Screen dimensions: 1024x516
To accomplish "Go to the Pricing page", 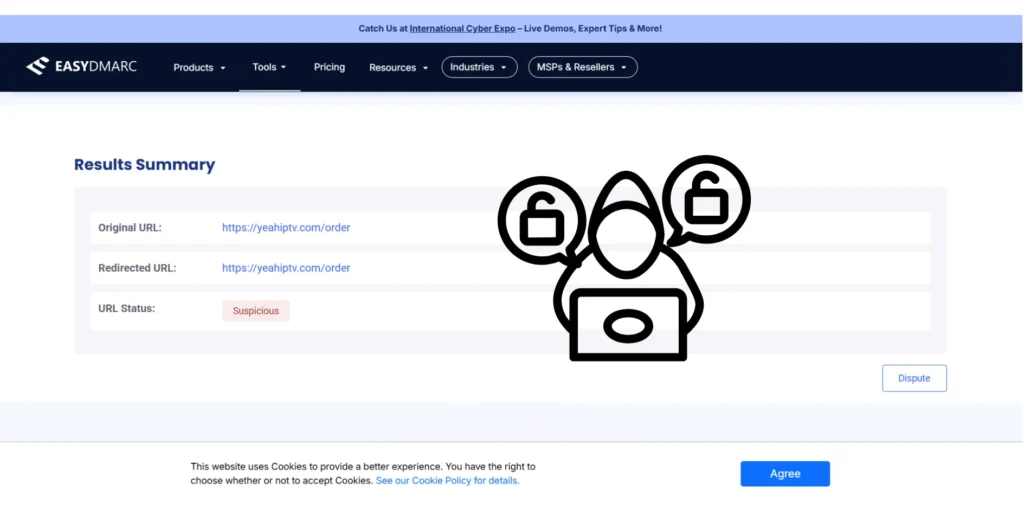I will [x=329, y=67].
